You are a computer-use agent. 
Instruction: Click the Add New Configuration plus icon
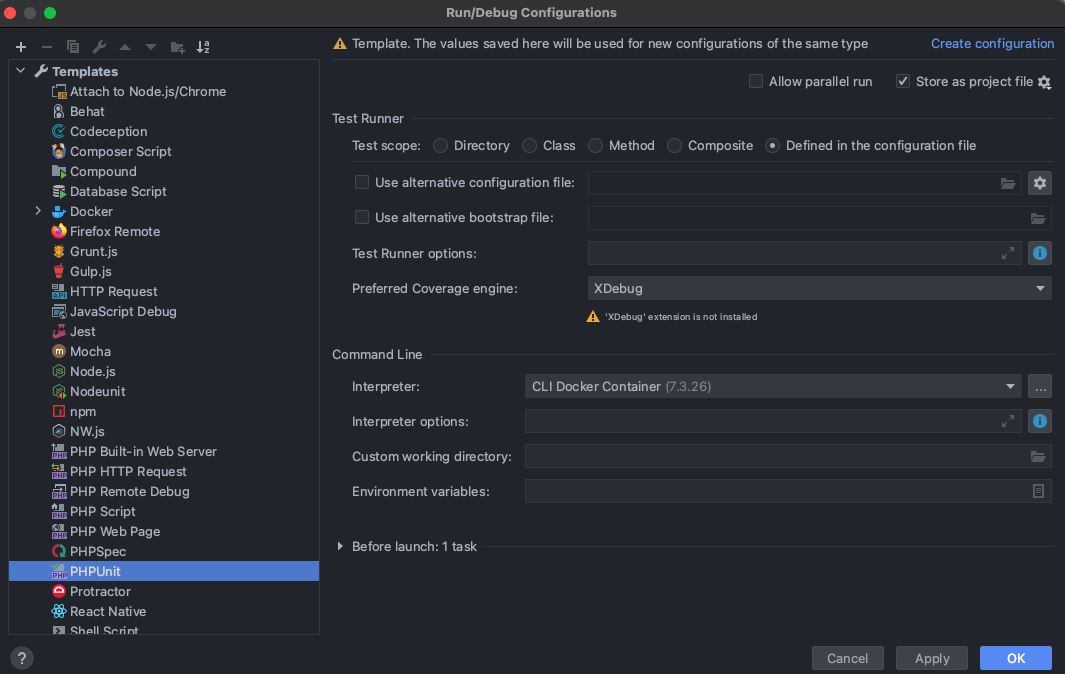click(21, 47)
